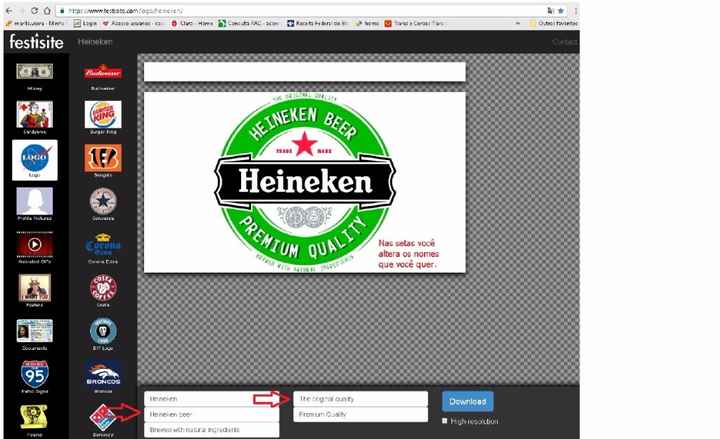Choose the Costa Coffee logo template
The width and height of the screenshot is (720, 439).
[103, 287]
